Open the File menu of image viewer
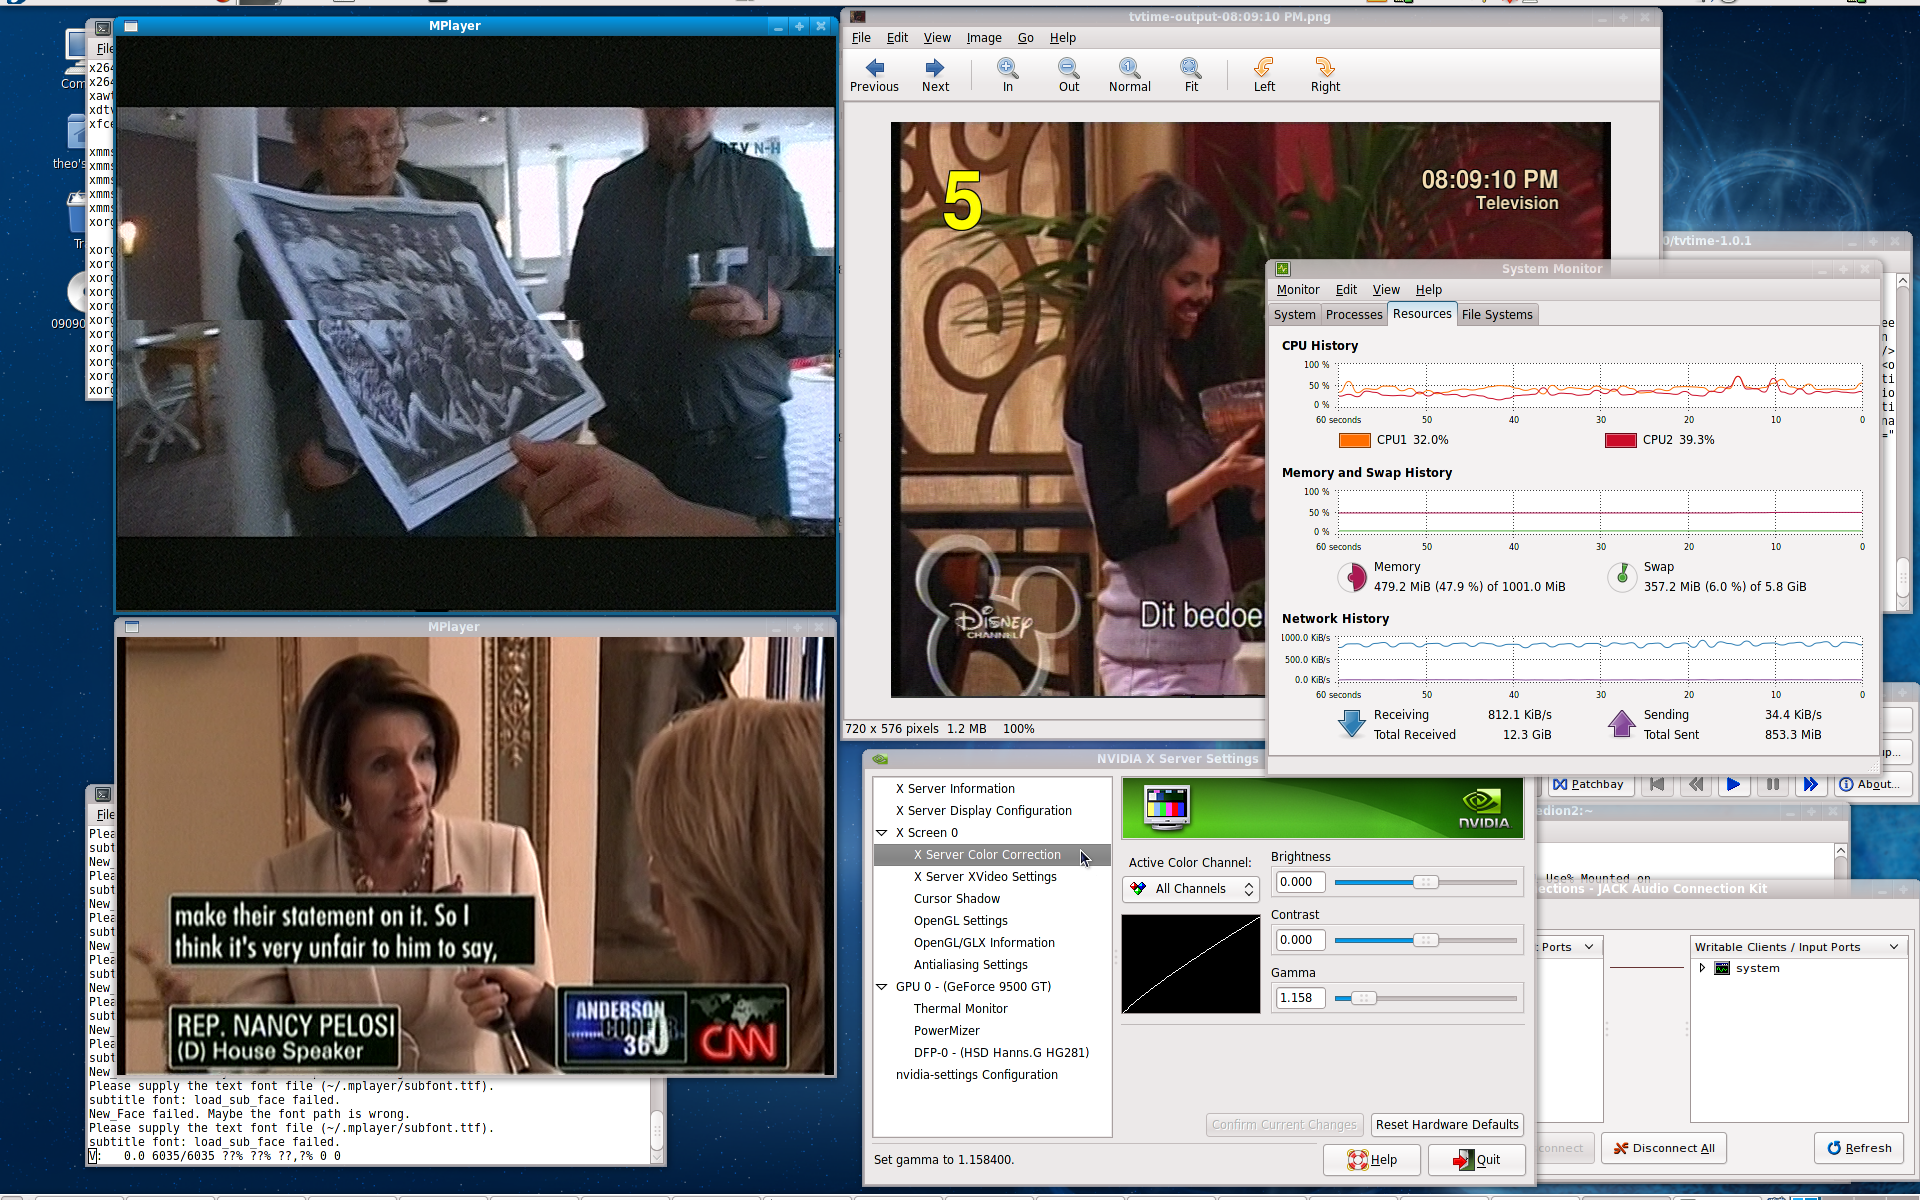Viewport: 1920px width, 1200px height. coord(861,38)
